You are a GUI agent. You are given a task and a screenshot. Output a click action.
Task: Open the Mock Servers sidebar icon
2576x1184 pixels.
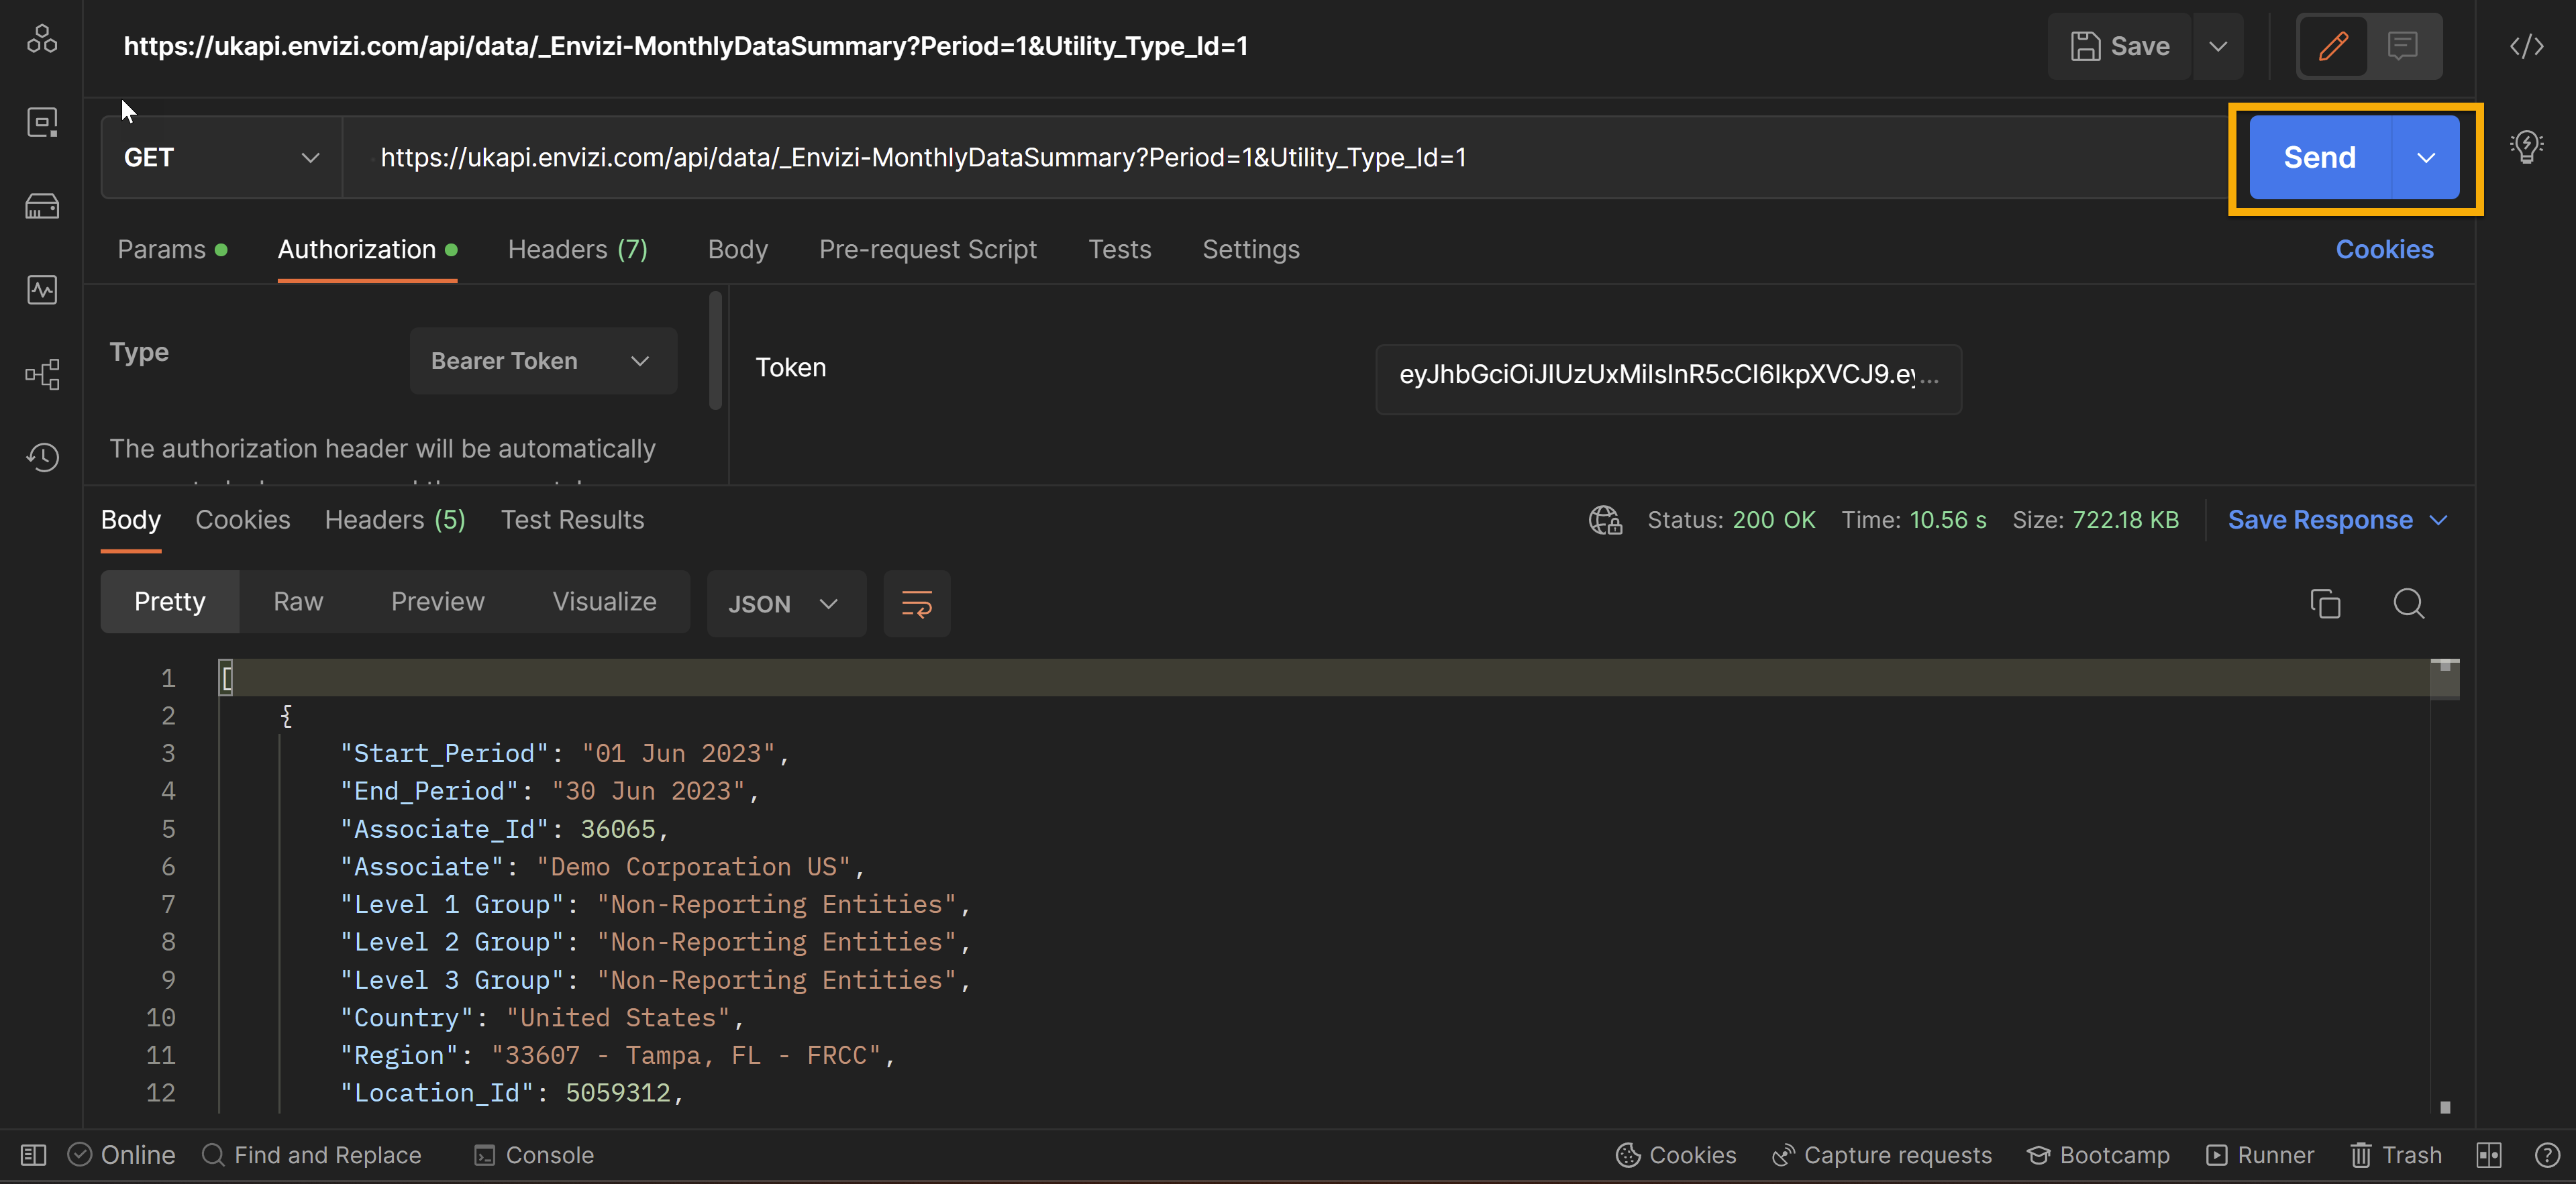(x=42, y=206)
